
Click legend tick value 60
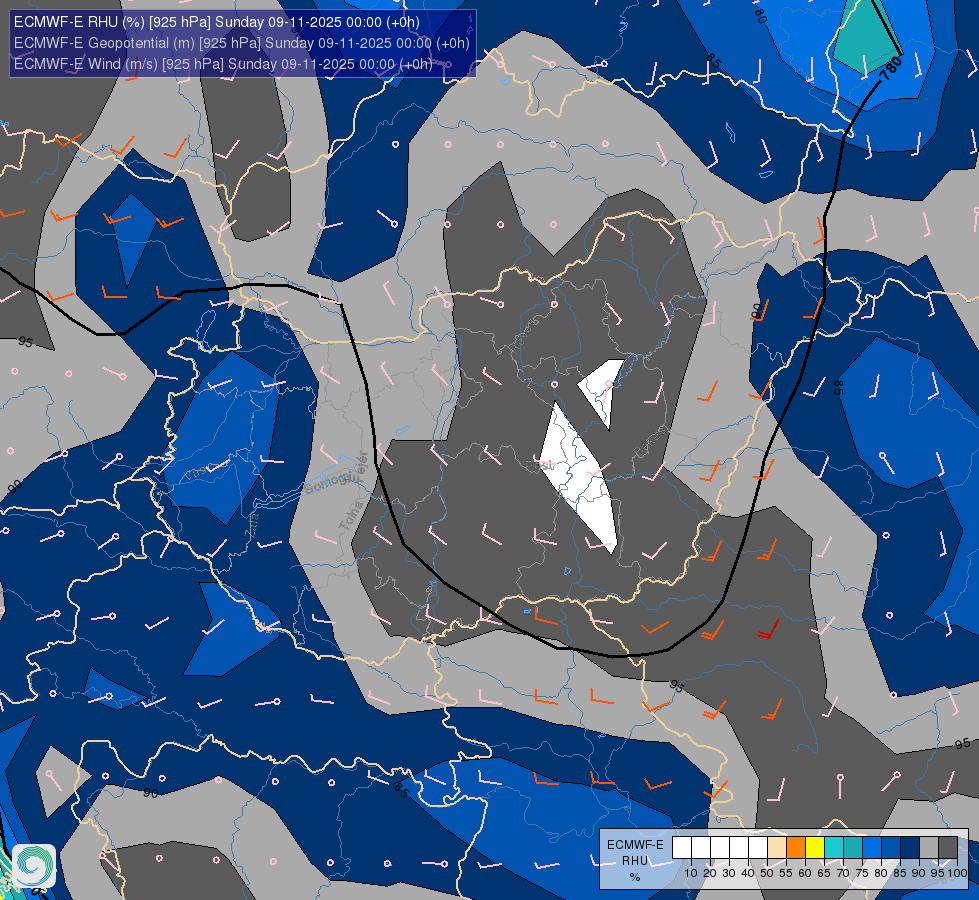coord(805,873)
